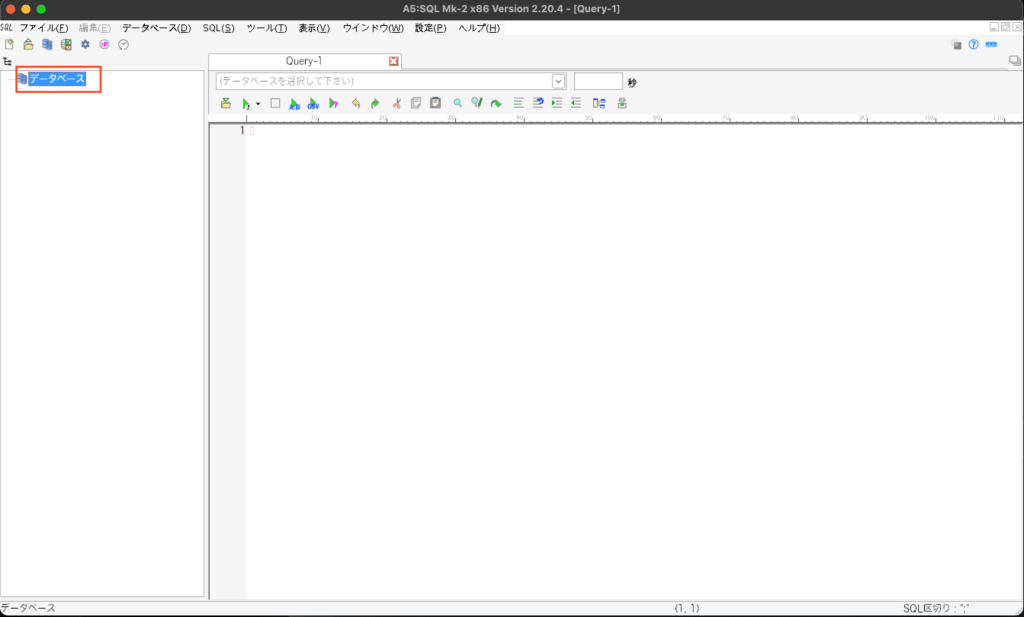Click the run SQL green arrow icon
1024x617 pixels.
coord(245,103)
